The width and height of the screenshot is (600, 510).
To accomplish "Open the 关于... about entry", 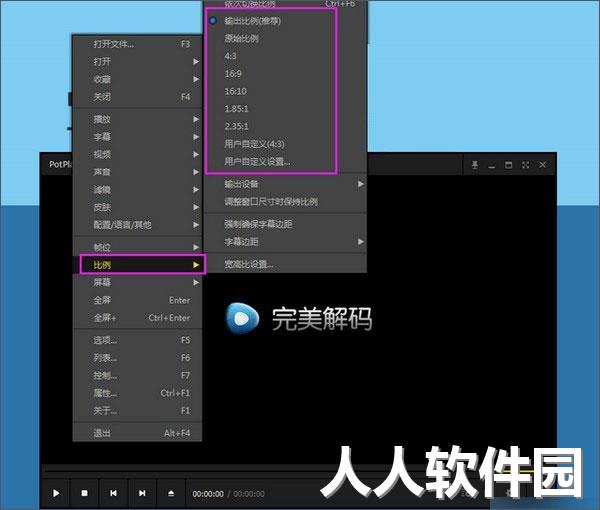I will tap(137, 410).
